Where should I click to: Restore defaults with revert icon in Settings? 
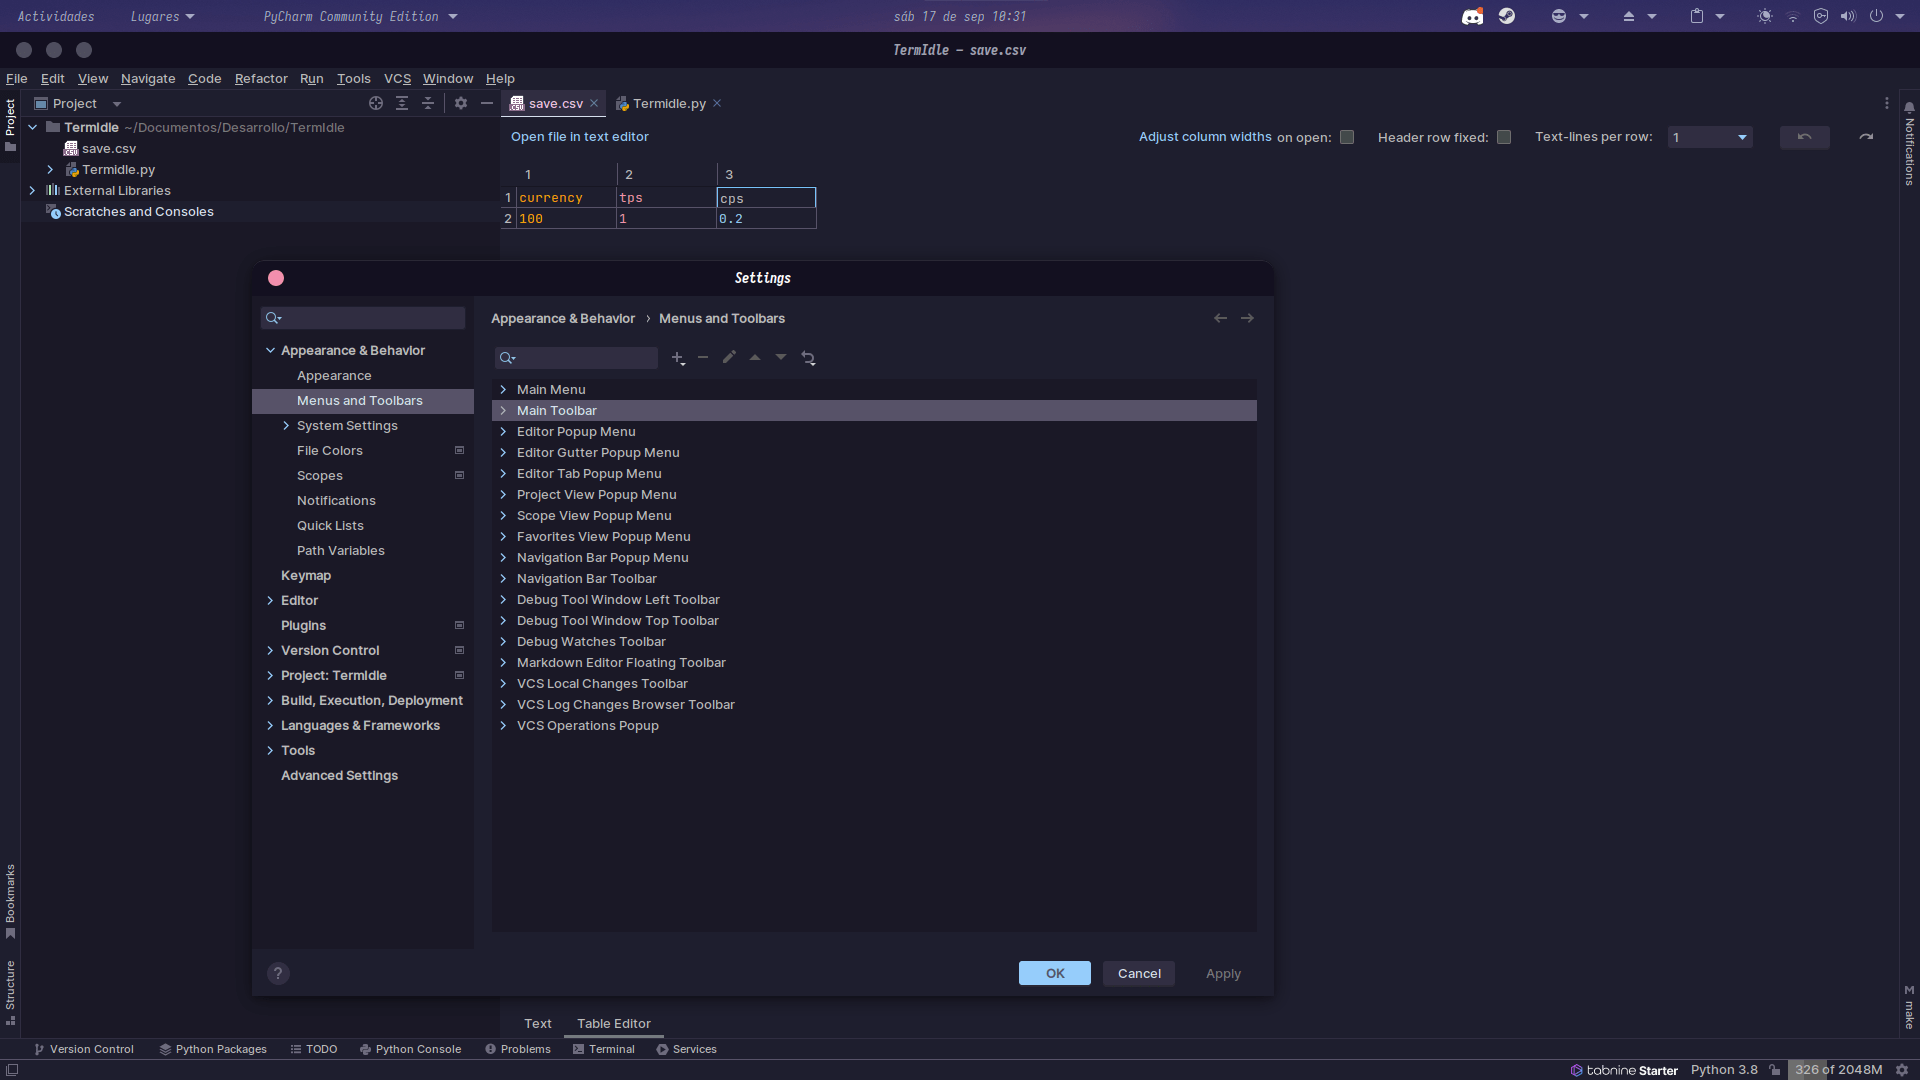click(x=808, y=358)
